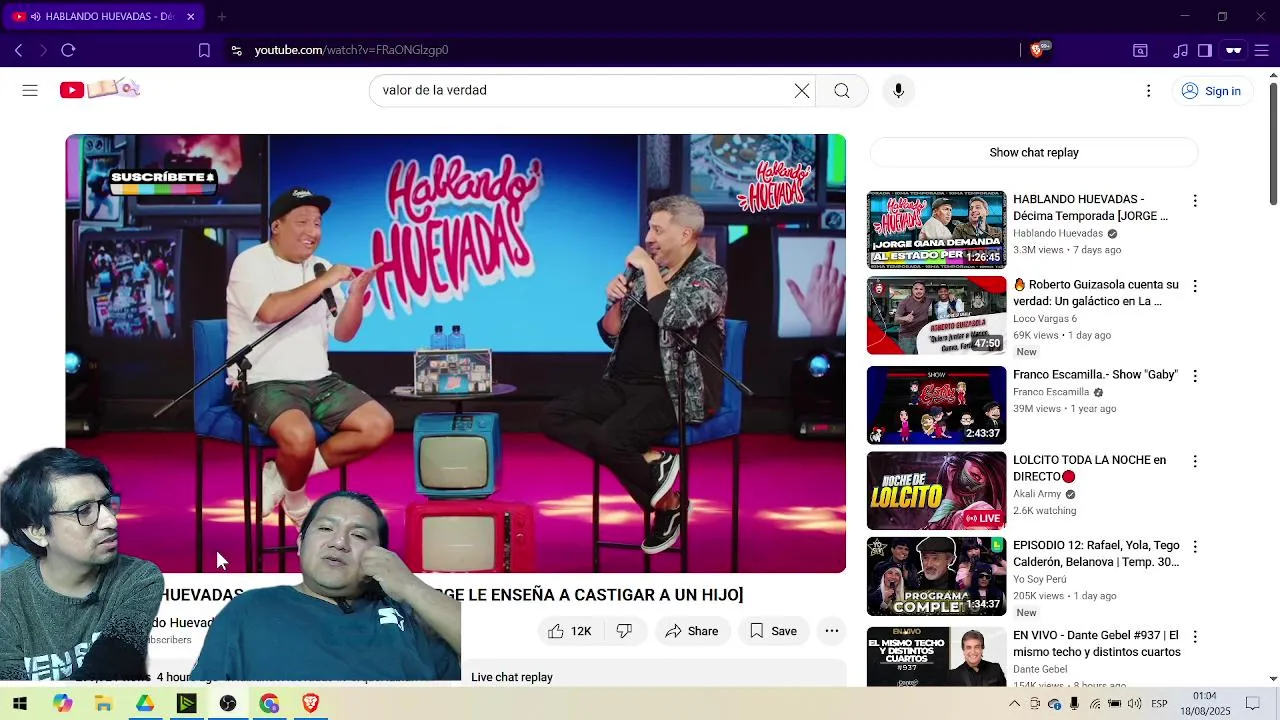Visit Yo Soy Perú channel name
The width and height of the screenshot is (1280, 720).
point(1040,579)
